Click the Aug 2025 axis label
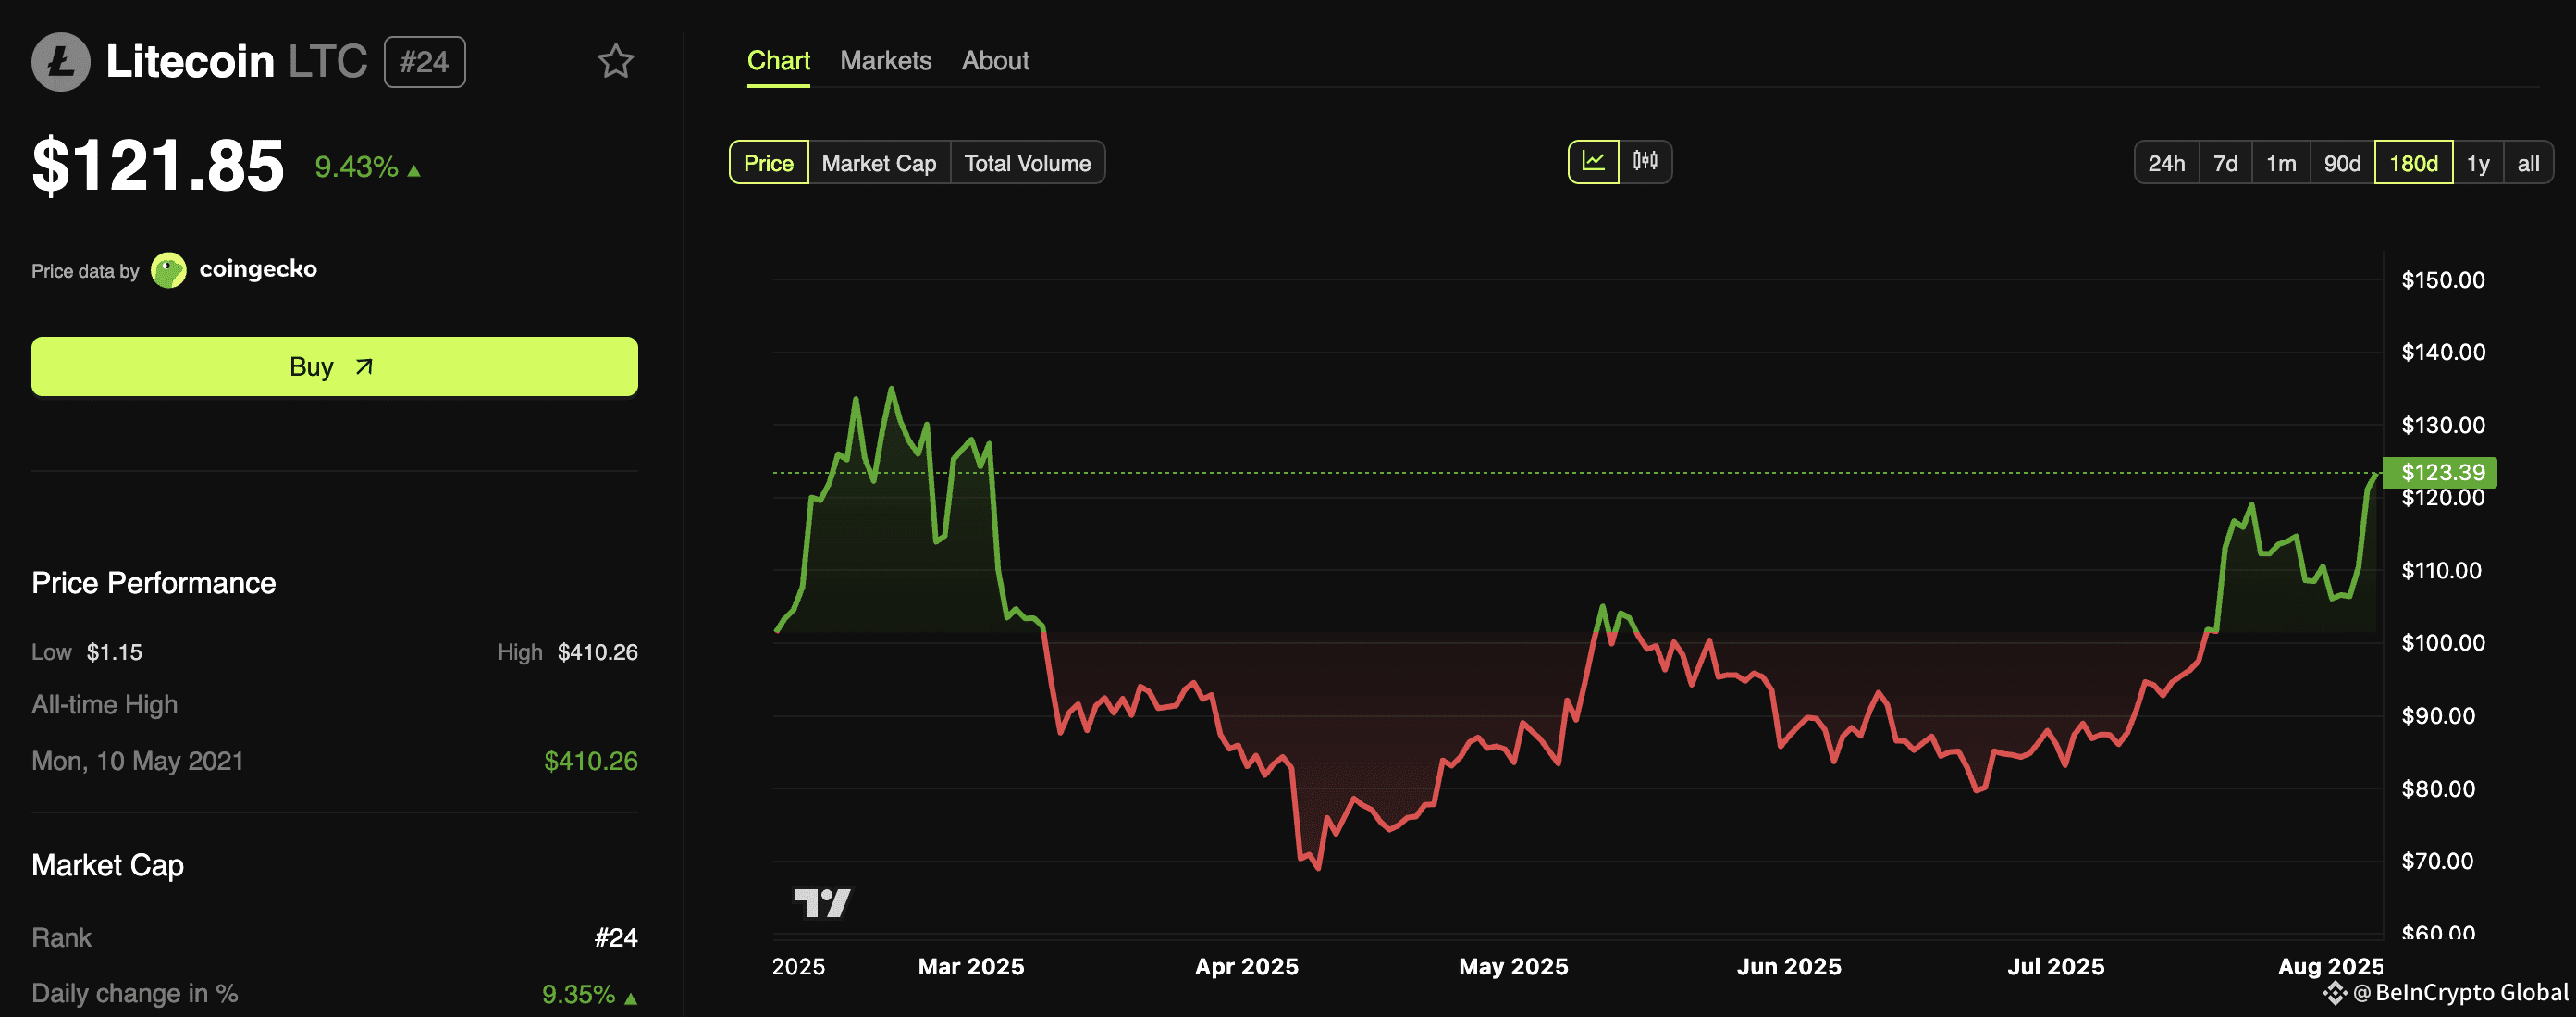 pos(2330,966)
